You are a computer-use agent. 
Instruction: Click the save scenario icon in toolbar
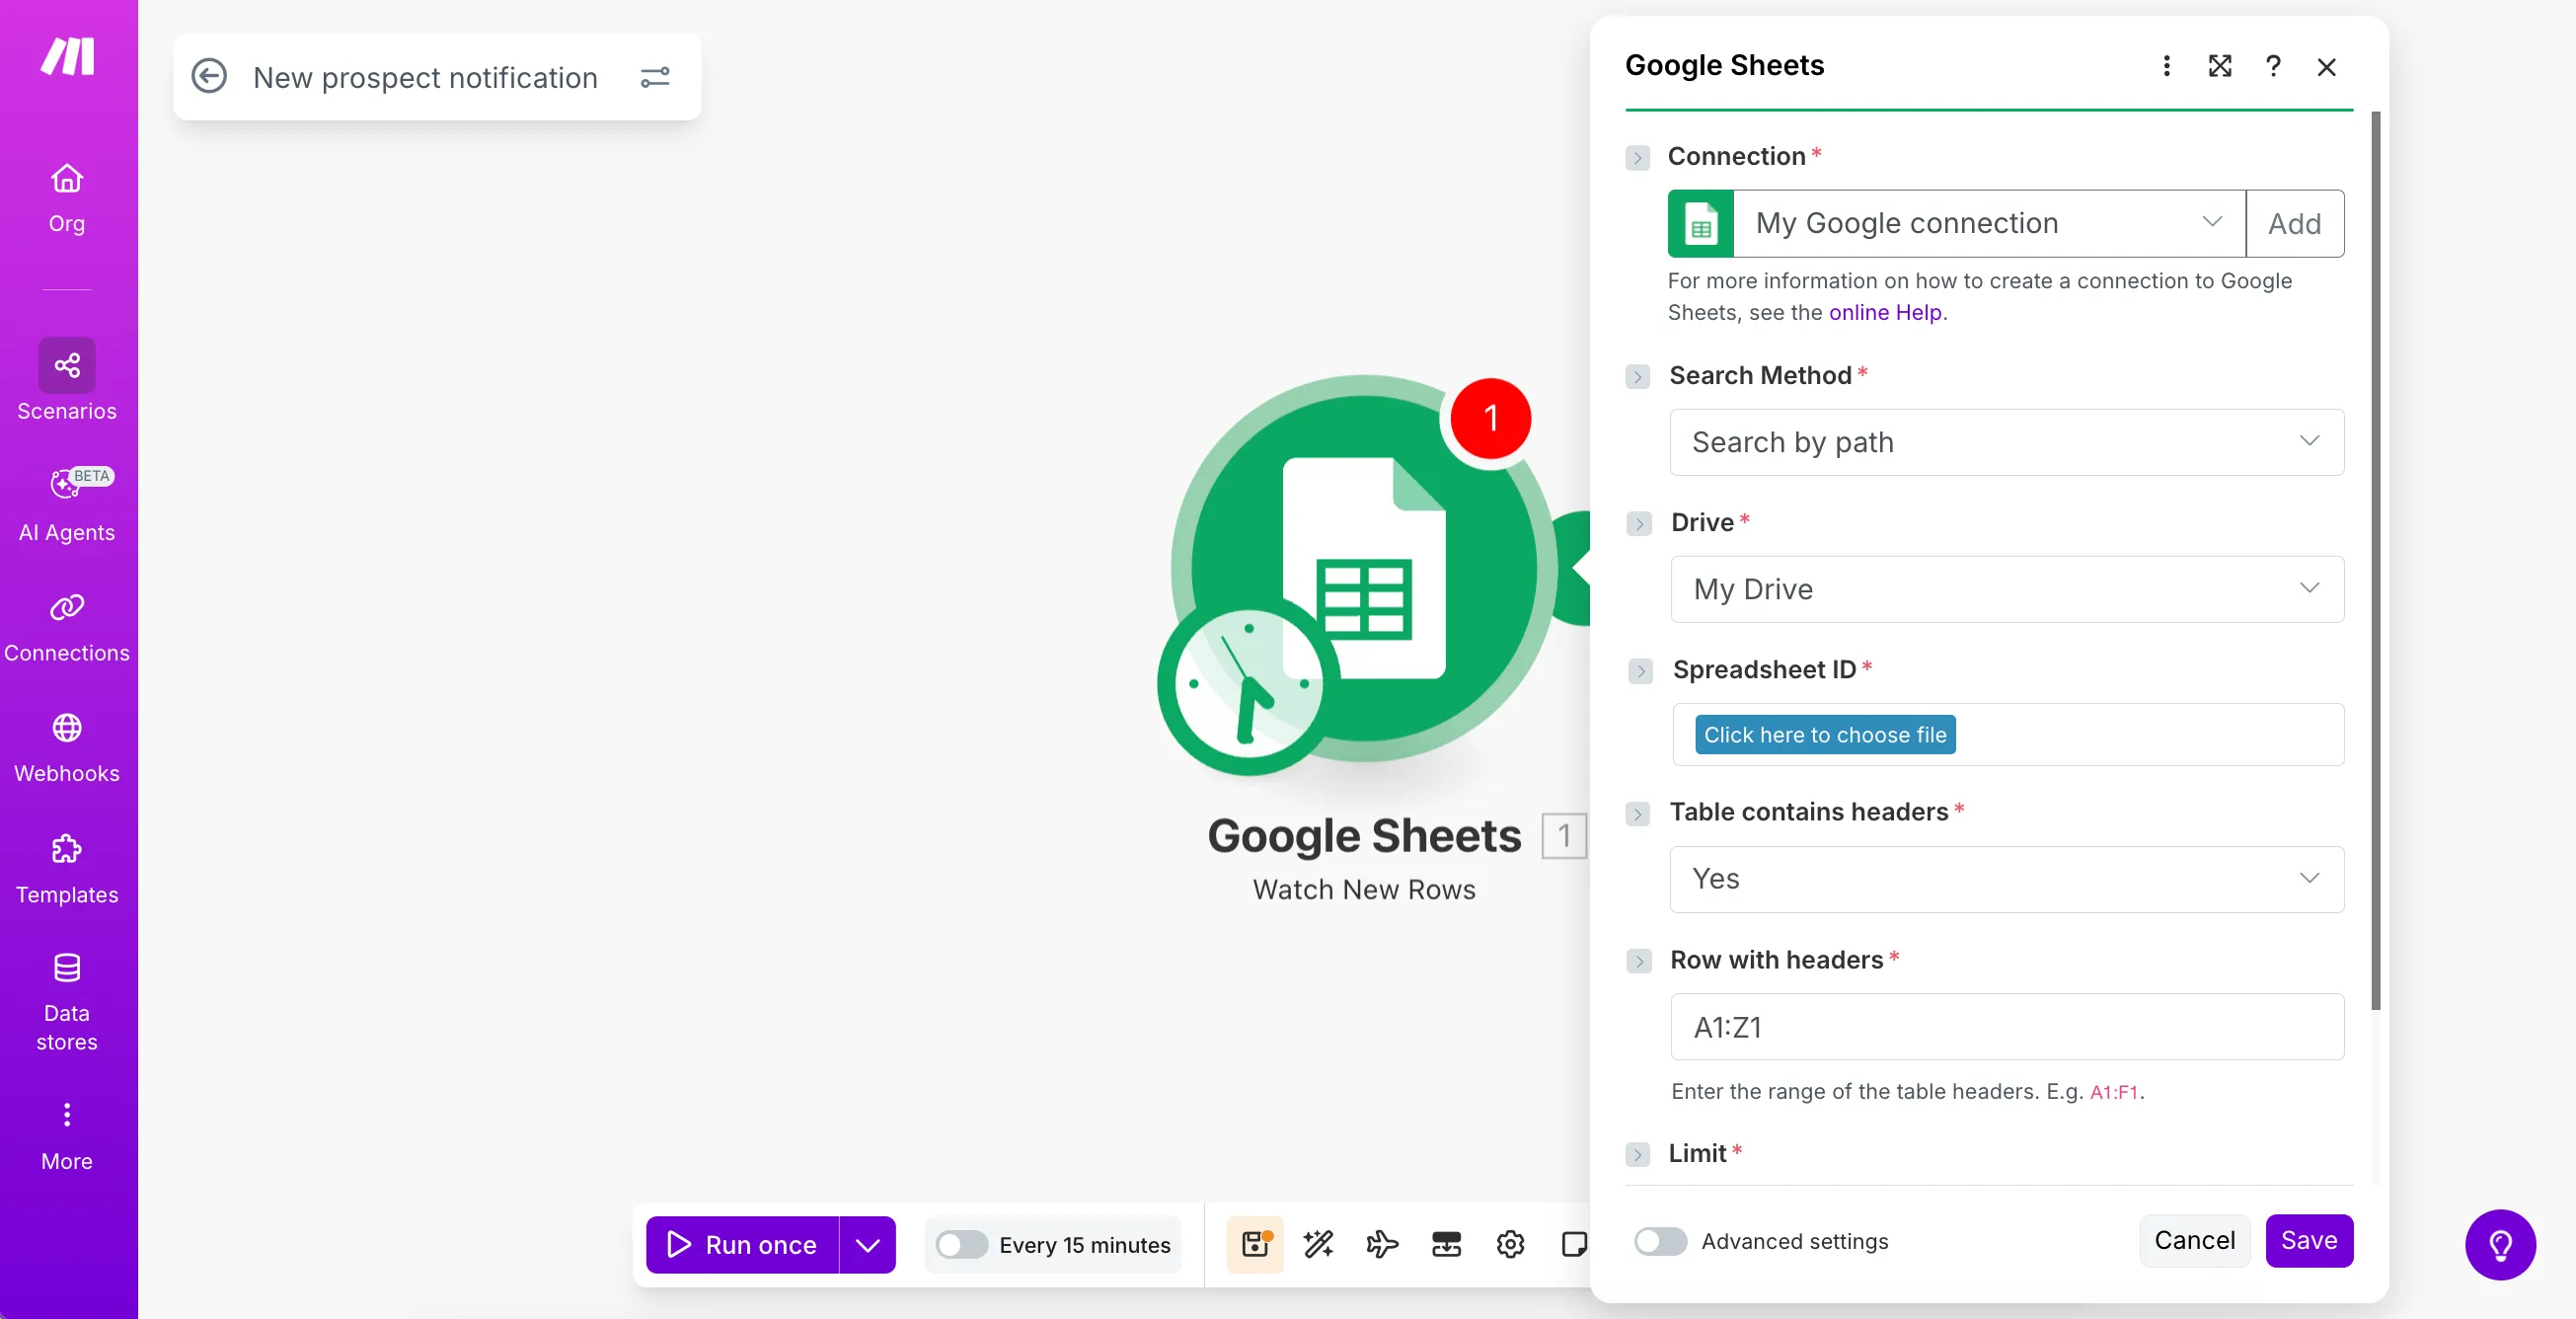click(1255, 1244)
